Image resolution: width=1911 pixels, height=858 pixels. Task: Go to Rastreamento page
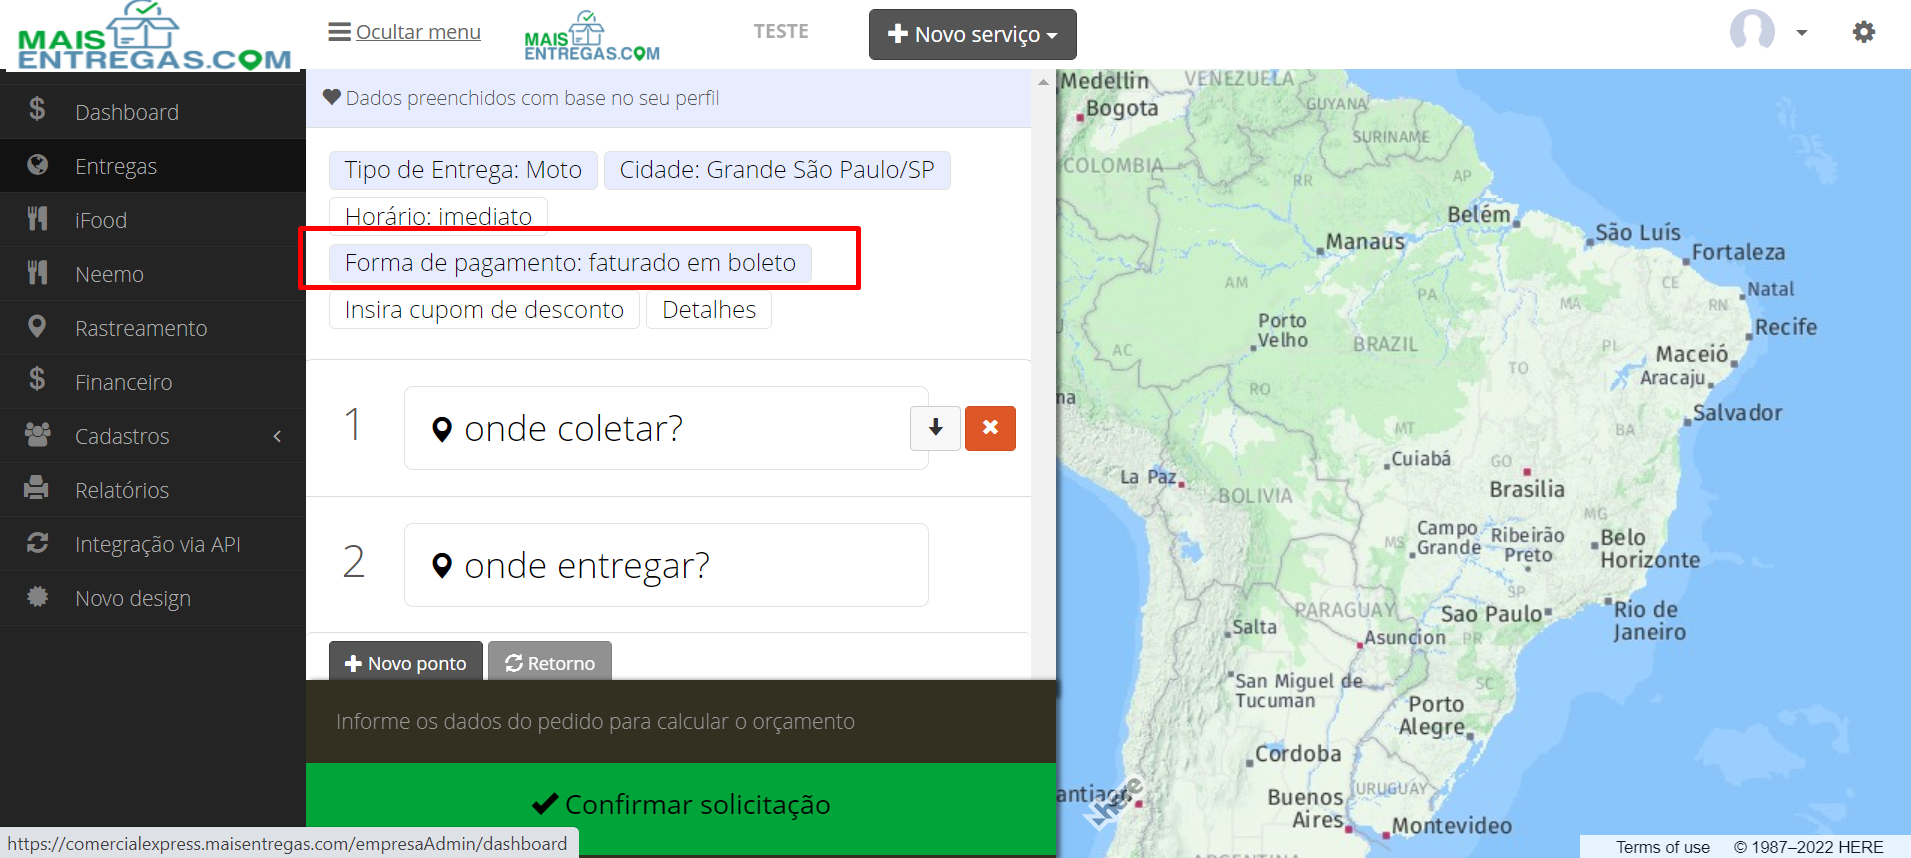(152, 328)
